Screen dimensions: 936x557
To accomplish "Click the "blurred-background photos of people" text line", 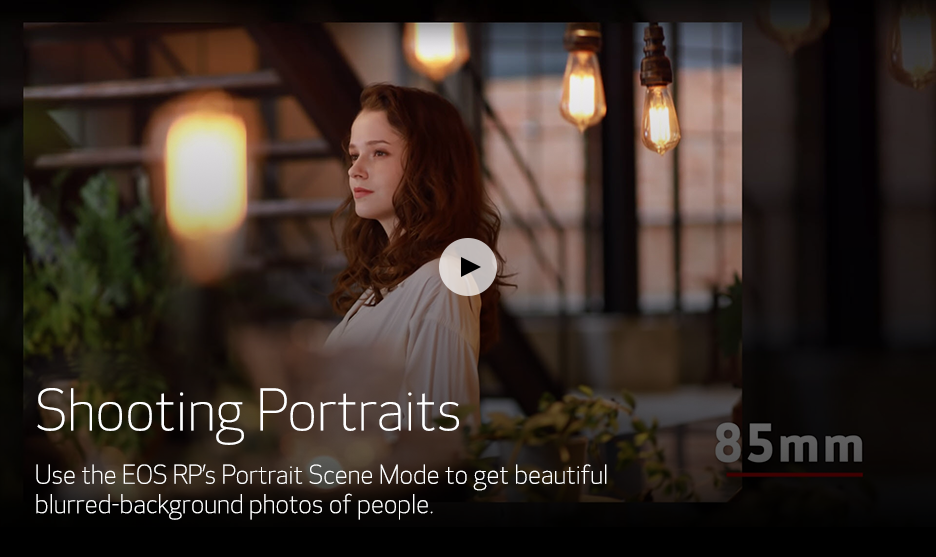I will (x=234, y=505).
